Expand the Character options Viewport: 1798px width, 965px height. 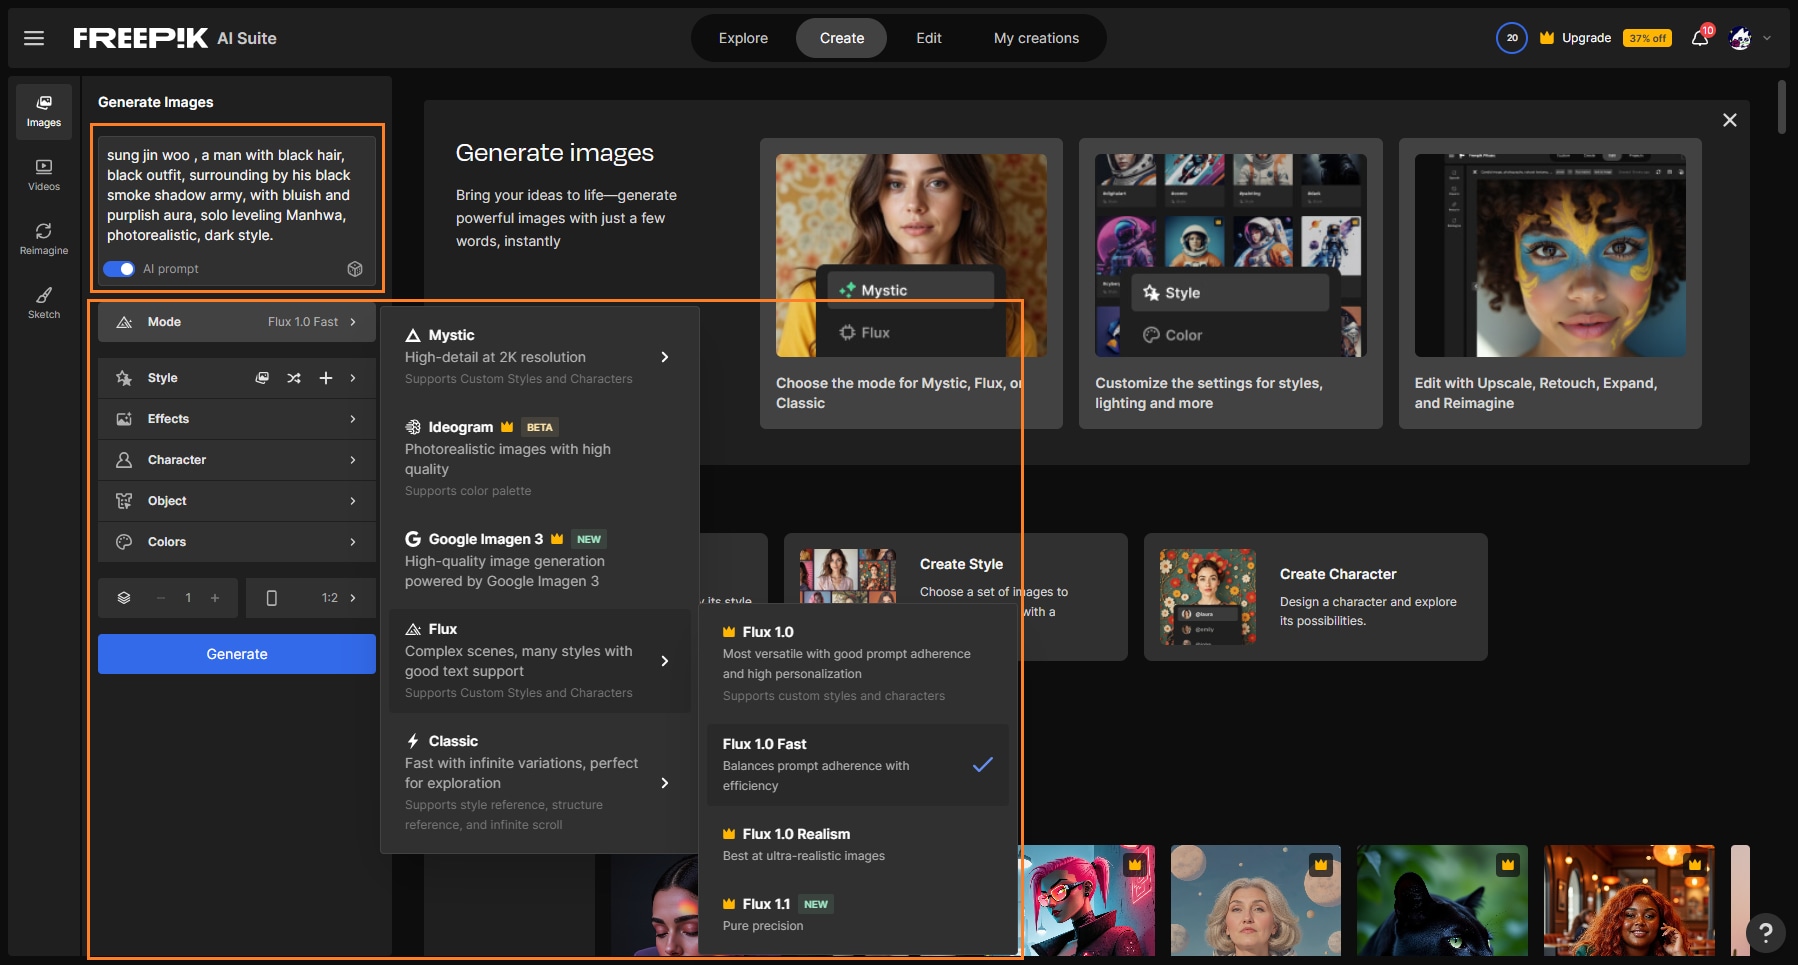click(237, 460)
